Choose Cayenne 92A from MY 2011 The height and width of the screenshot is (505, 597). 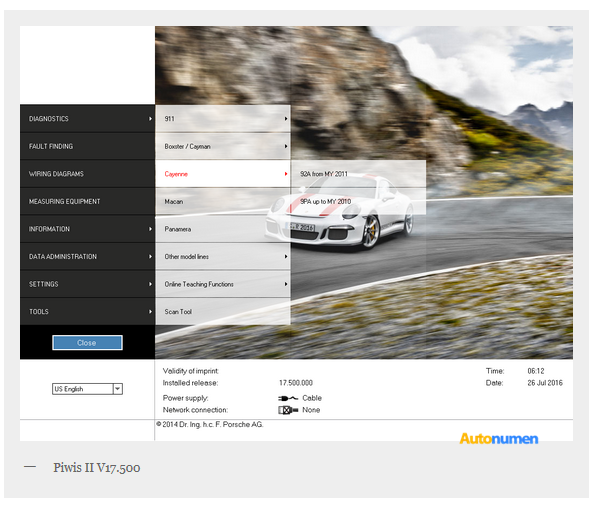[358, 174]
